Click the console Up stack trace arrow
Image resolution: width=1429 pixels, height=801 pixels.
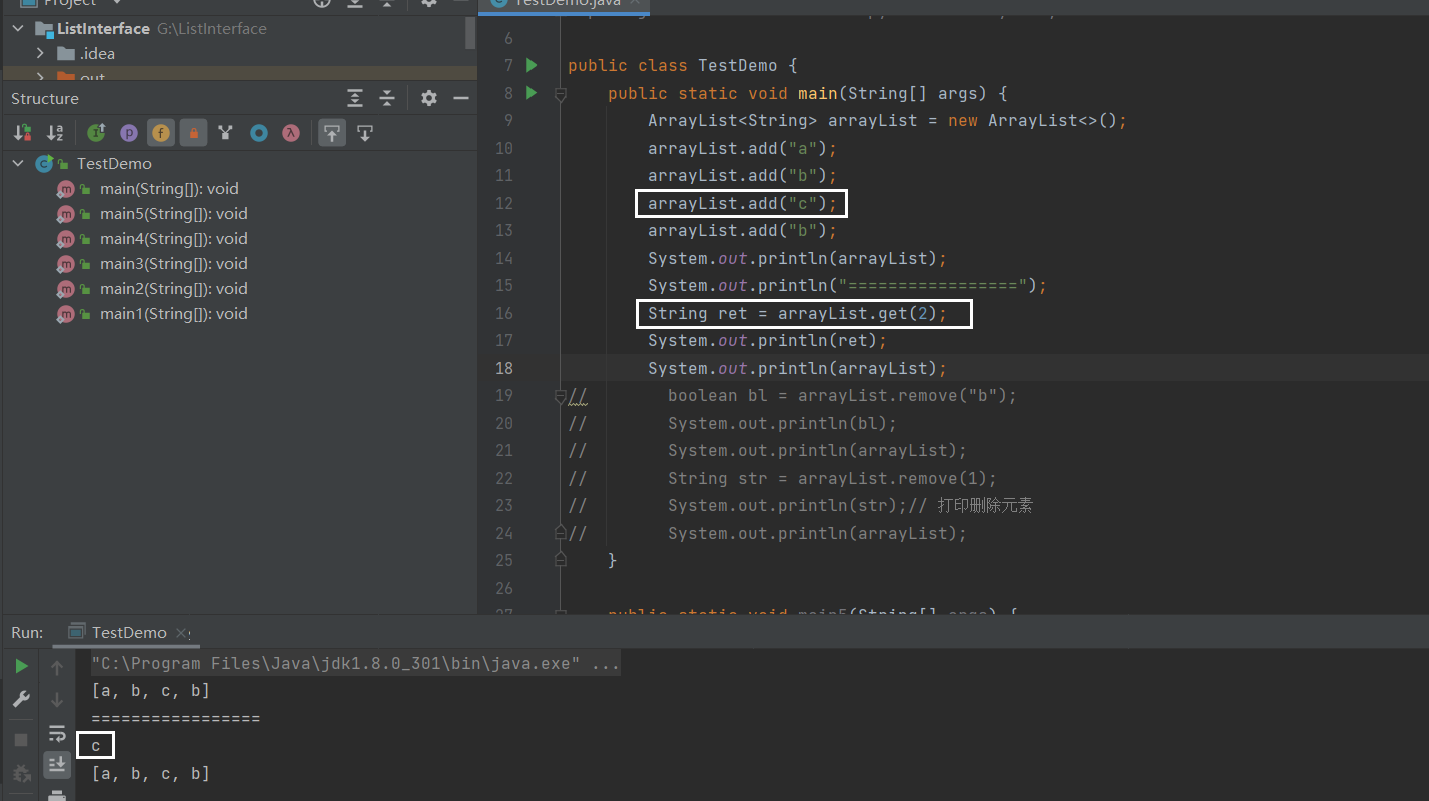(57, 667)
